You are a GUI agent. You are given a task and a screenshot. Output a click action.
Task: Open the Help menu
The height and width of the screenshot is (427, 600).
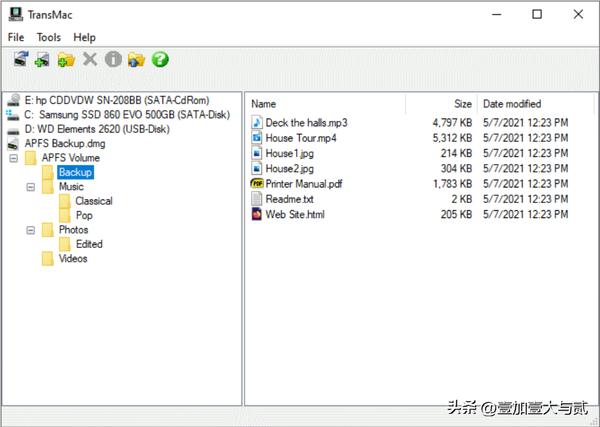tap(84, 37)
